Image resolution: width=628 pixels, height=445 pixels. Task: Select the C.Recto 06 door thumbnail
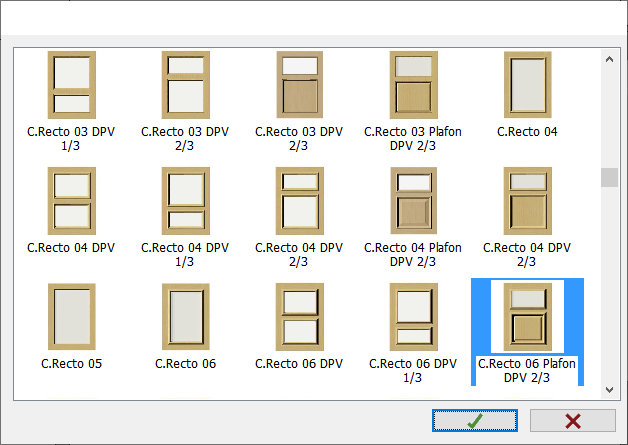point(186,316)
